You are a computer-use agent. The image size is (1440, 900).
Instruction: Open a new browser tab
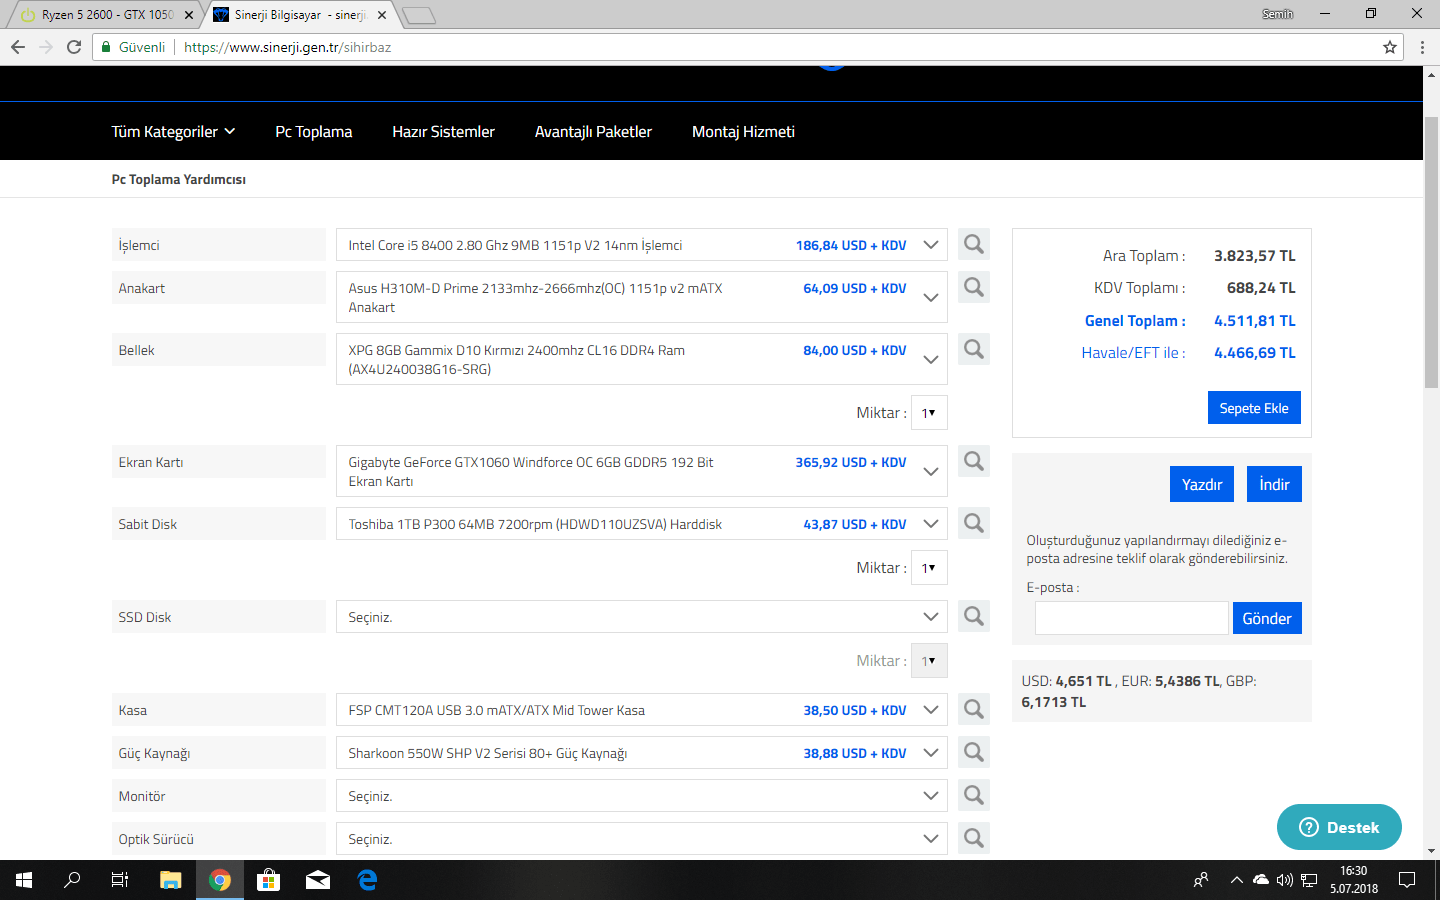click(419, 15)
